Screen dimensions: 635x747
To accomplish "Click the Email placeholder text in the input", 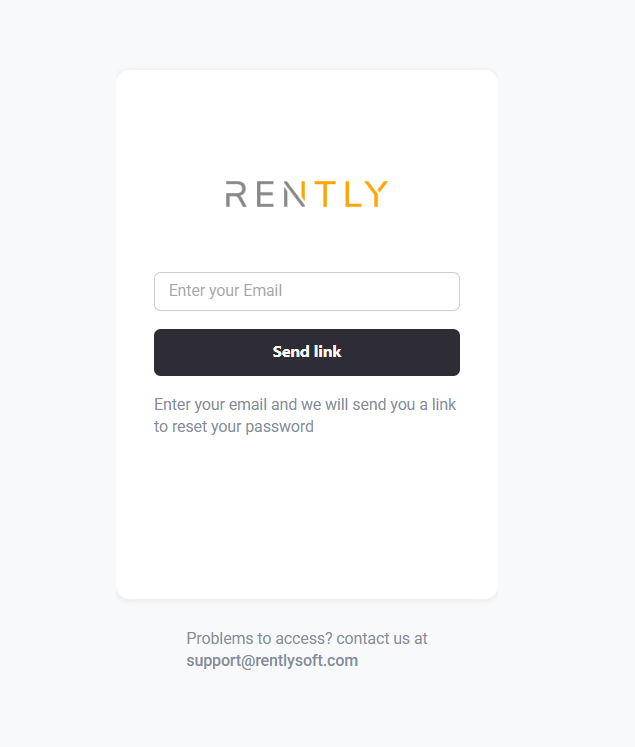I will (225, 291).
